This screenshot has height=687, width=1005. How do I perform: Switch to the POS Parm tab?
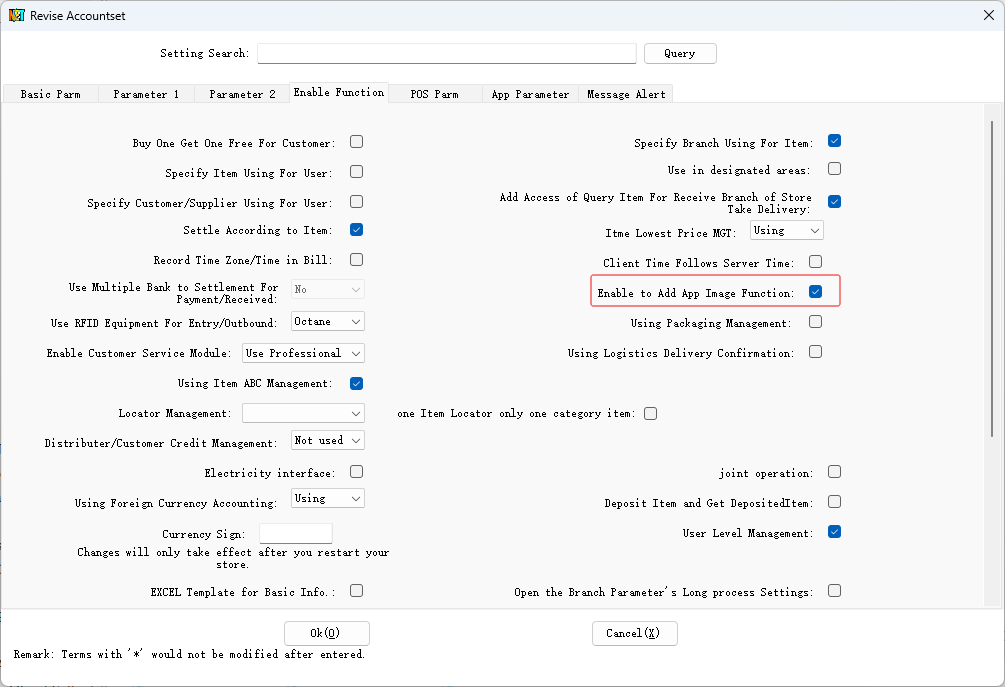tap(434, 94)
